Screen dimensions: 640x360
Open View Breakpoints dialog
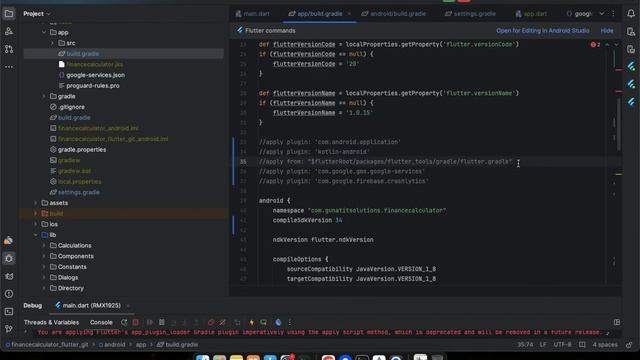pos(211,322)
